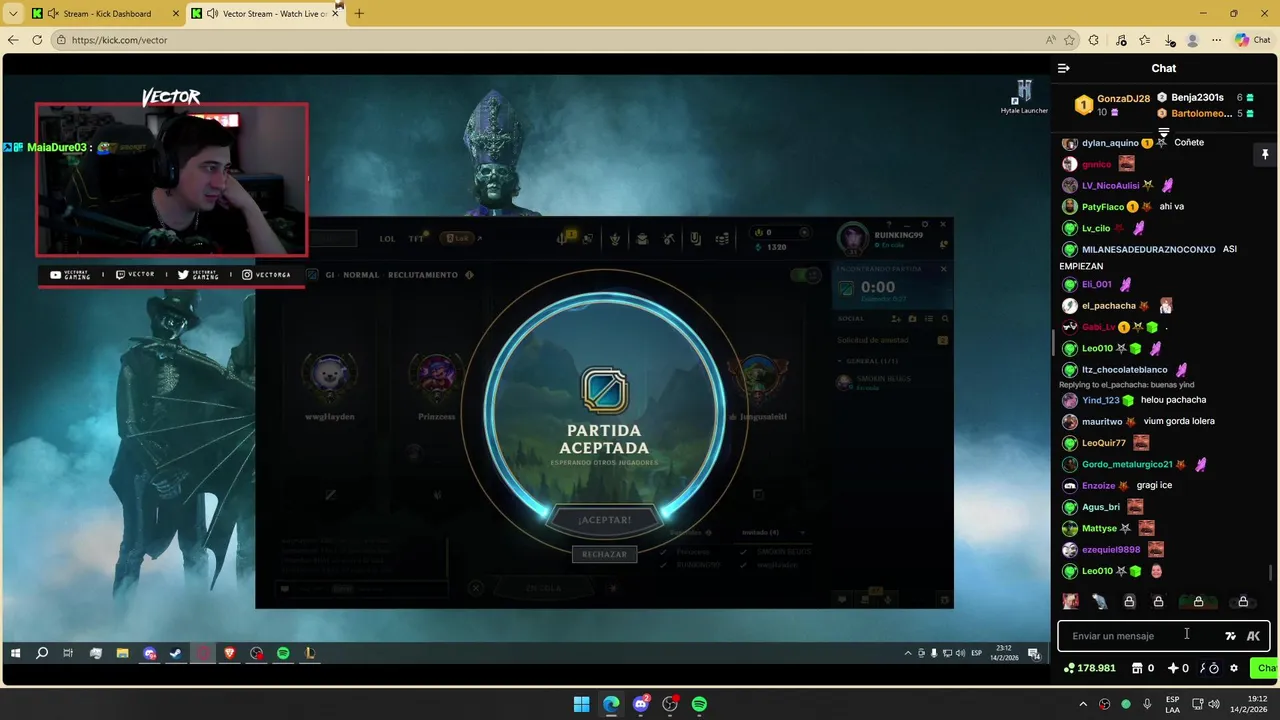Open the favorites list
This screenshot has width=1280, height=720.
click(x=1145, y=40)
